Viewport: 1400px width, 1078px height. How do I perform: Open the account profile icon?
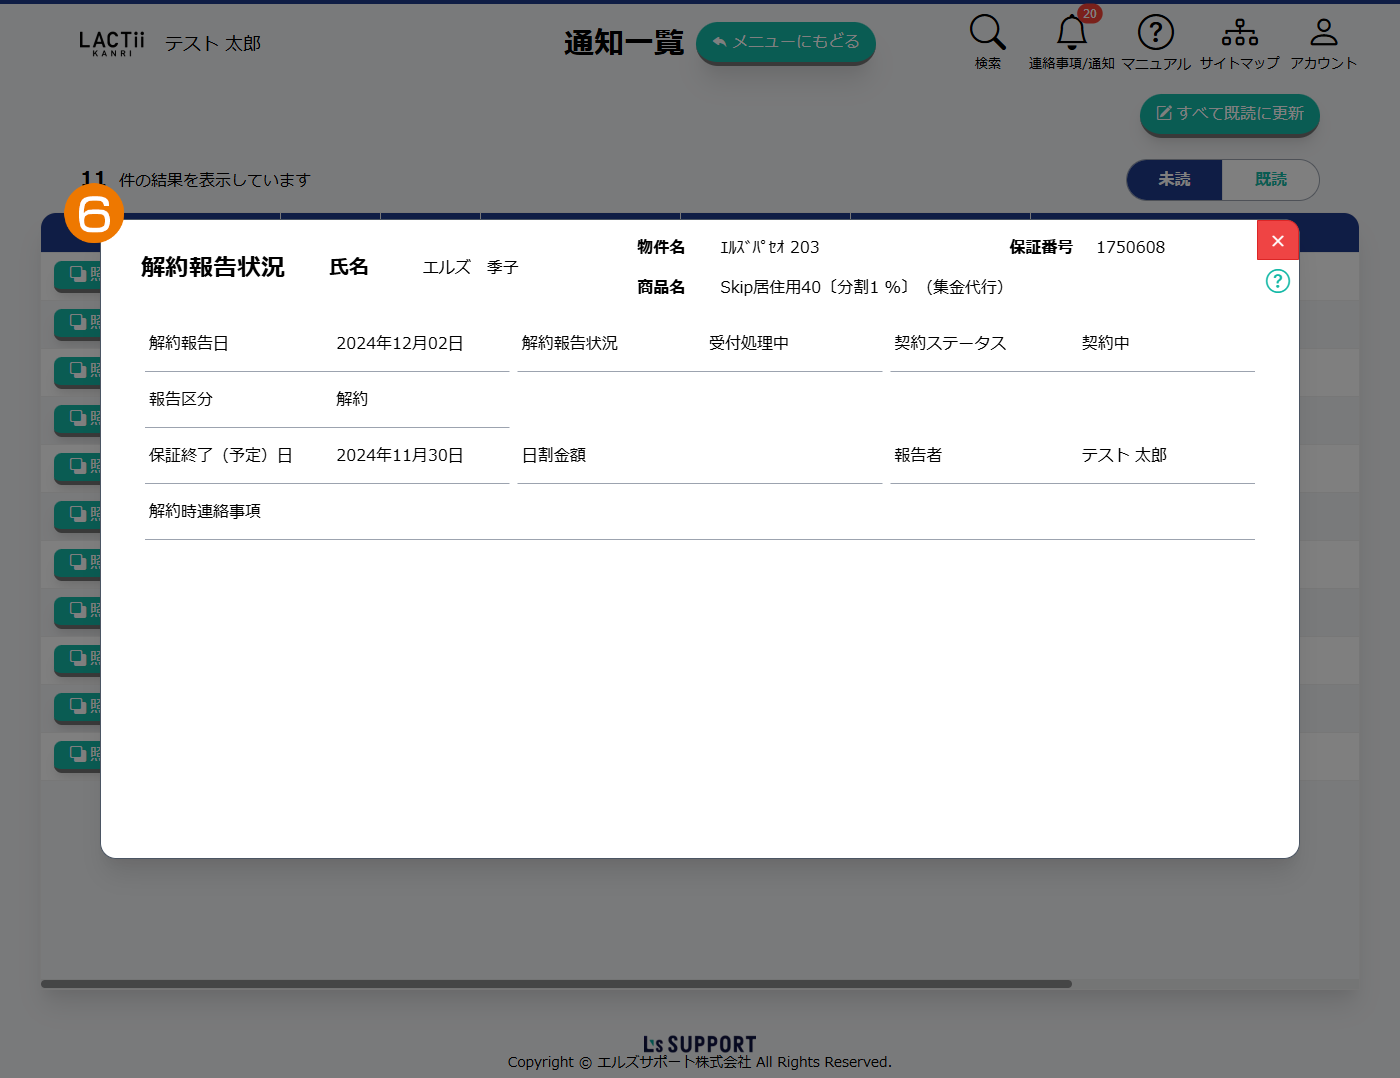pyautogui.click(x=1323, y=33)
